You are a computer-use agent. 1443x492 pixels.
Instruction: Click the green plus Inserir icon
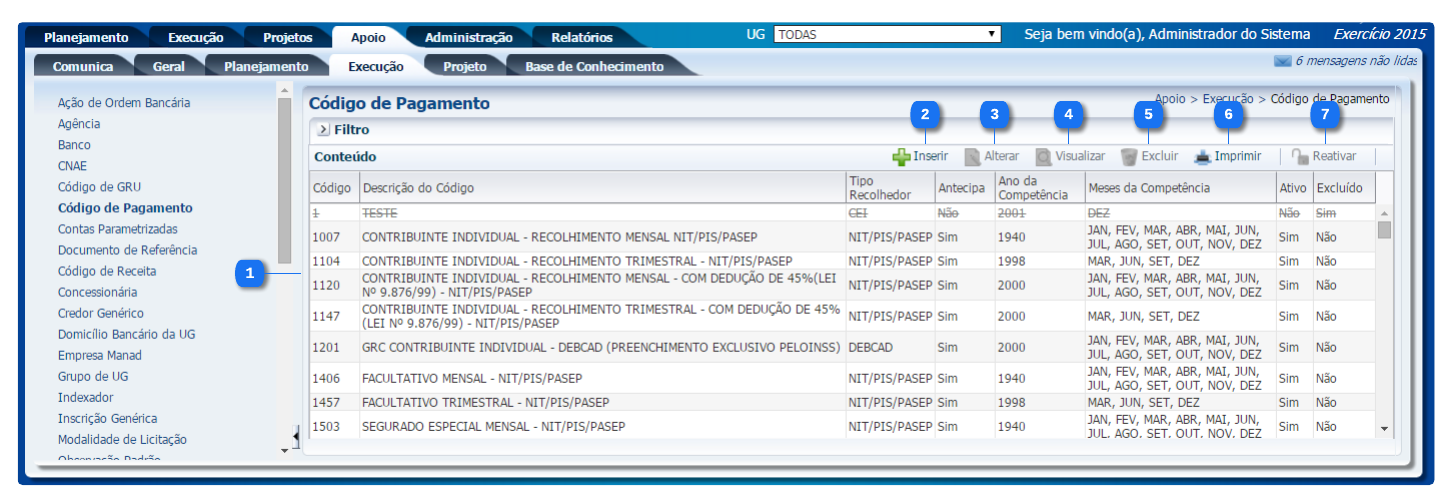pyautogui.click(x=901, y=157)
